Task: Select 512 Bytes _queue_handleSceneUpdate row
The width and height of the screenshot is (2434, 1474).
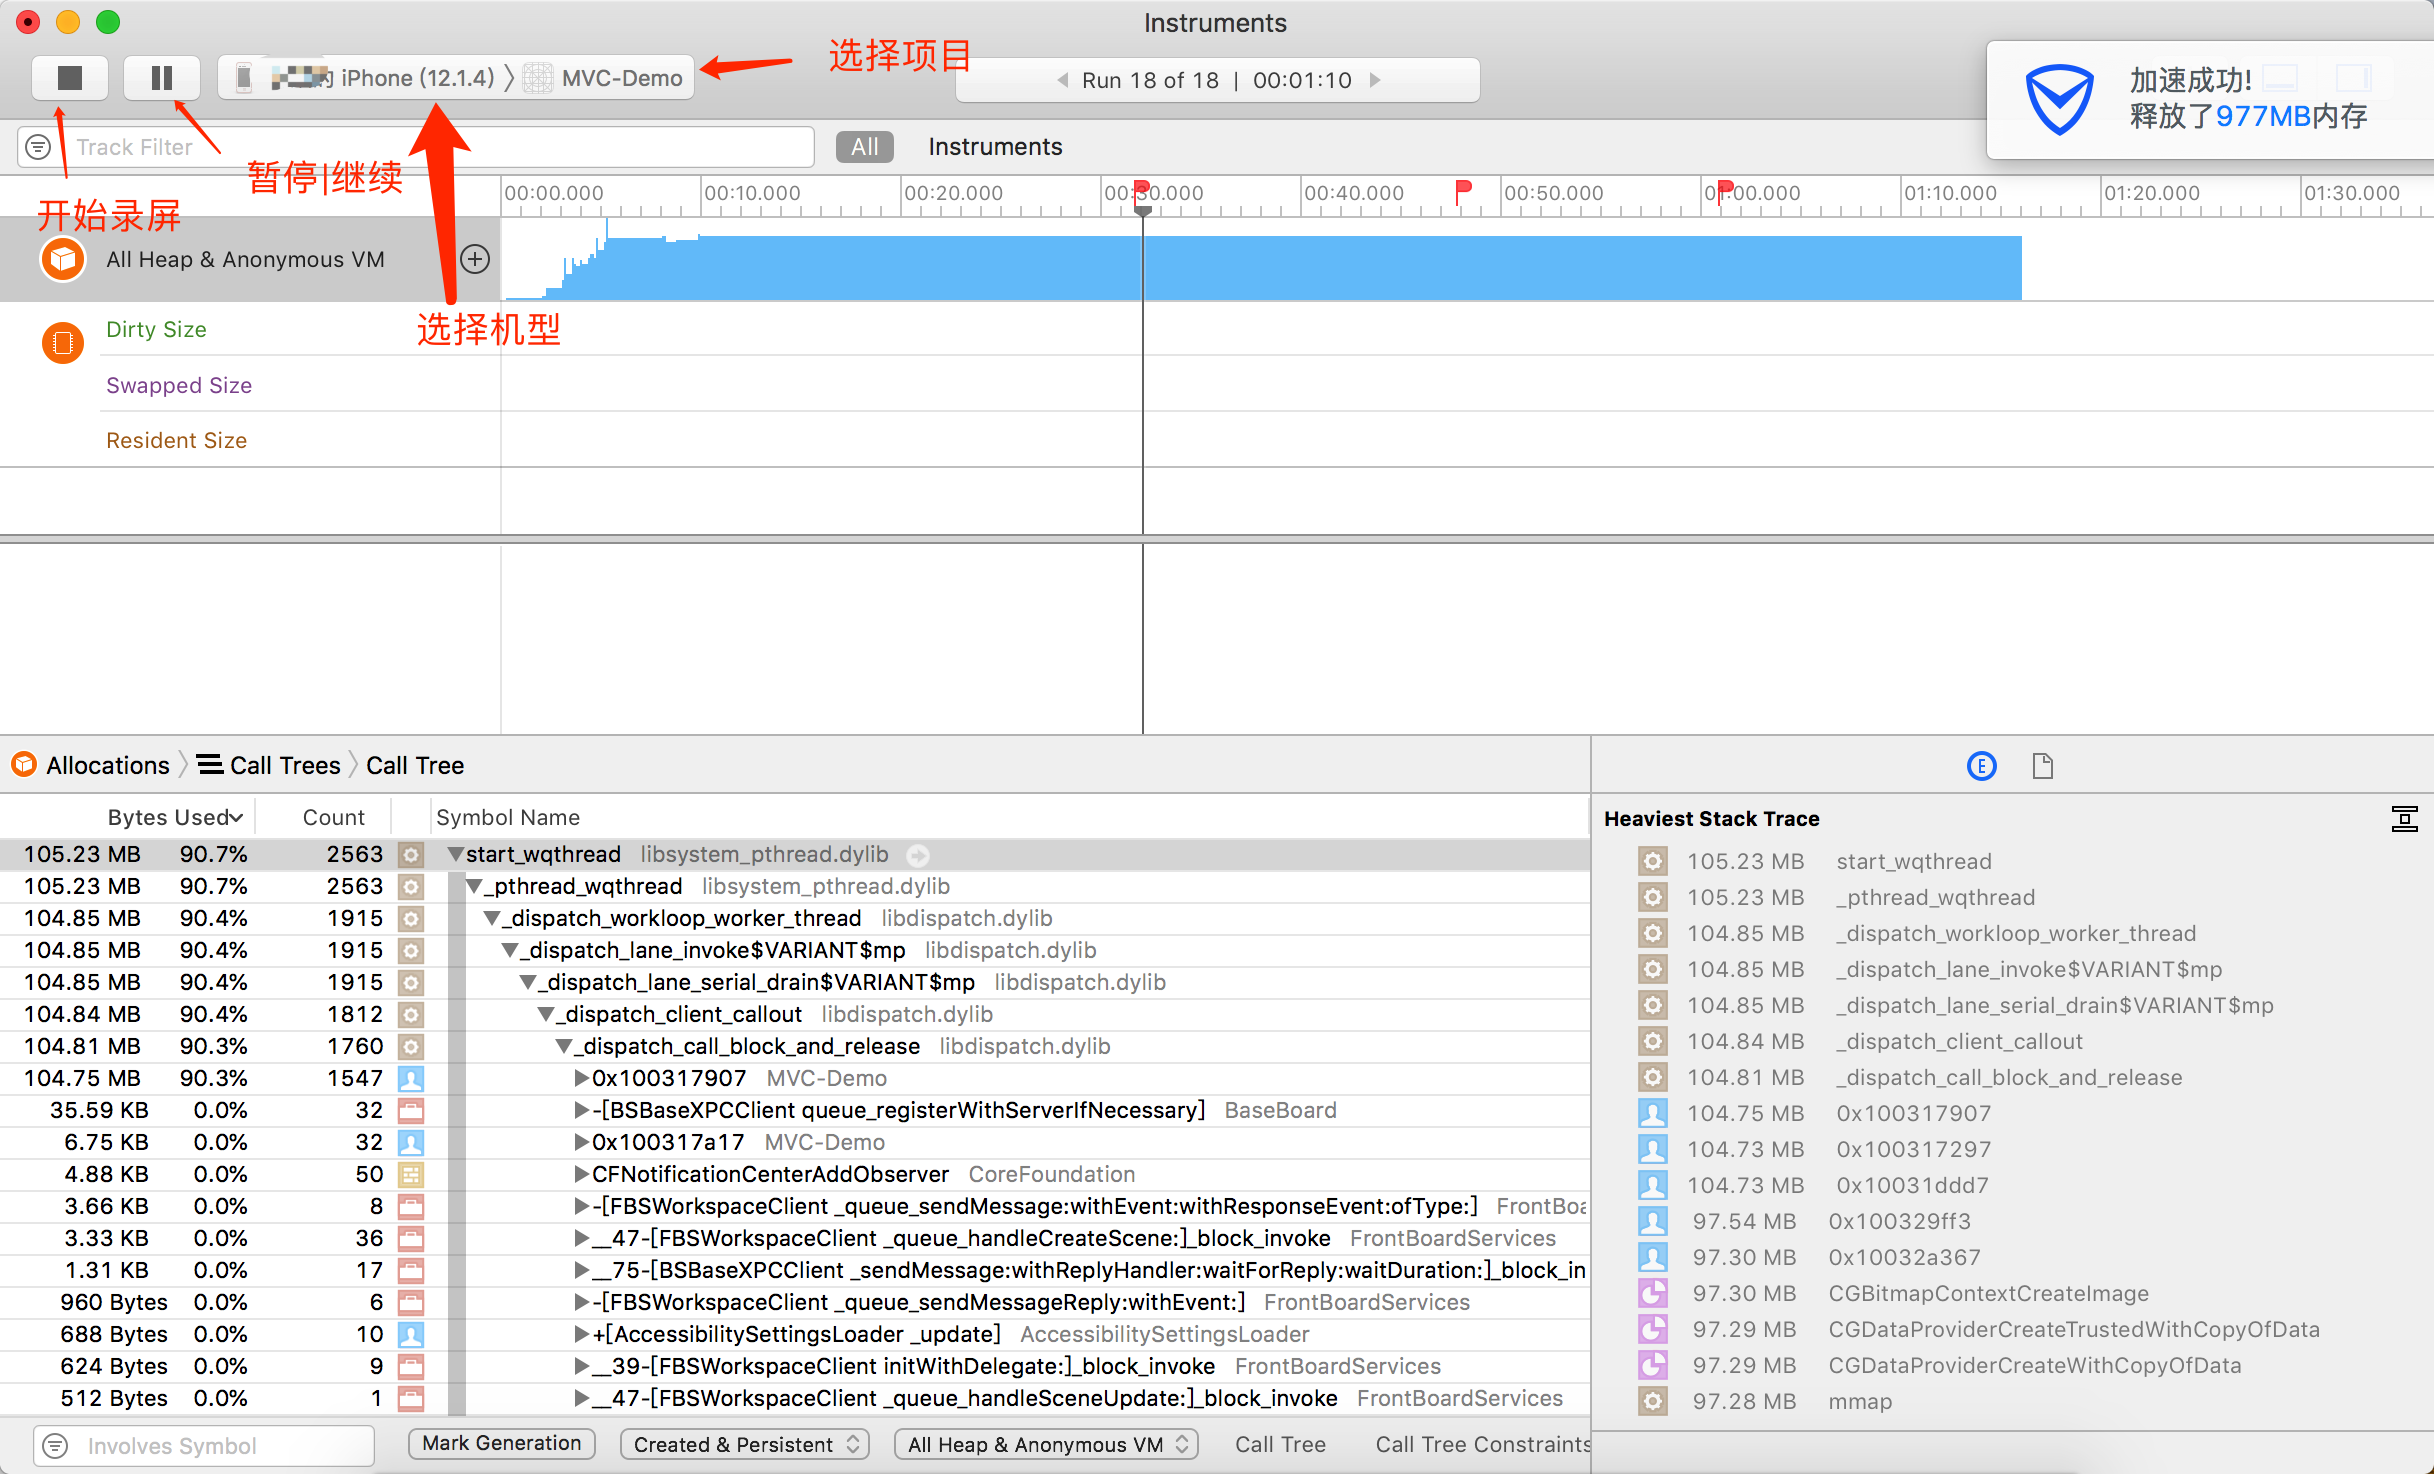Action: coord(795,1399)
